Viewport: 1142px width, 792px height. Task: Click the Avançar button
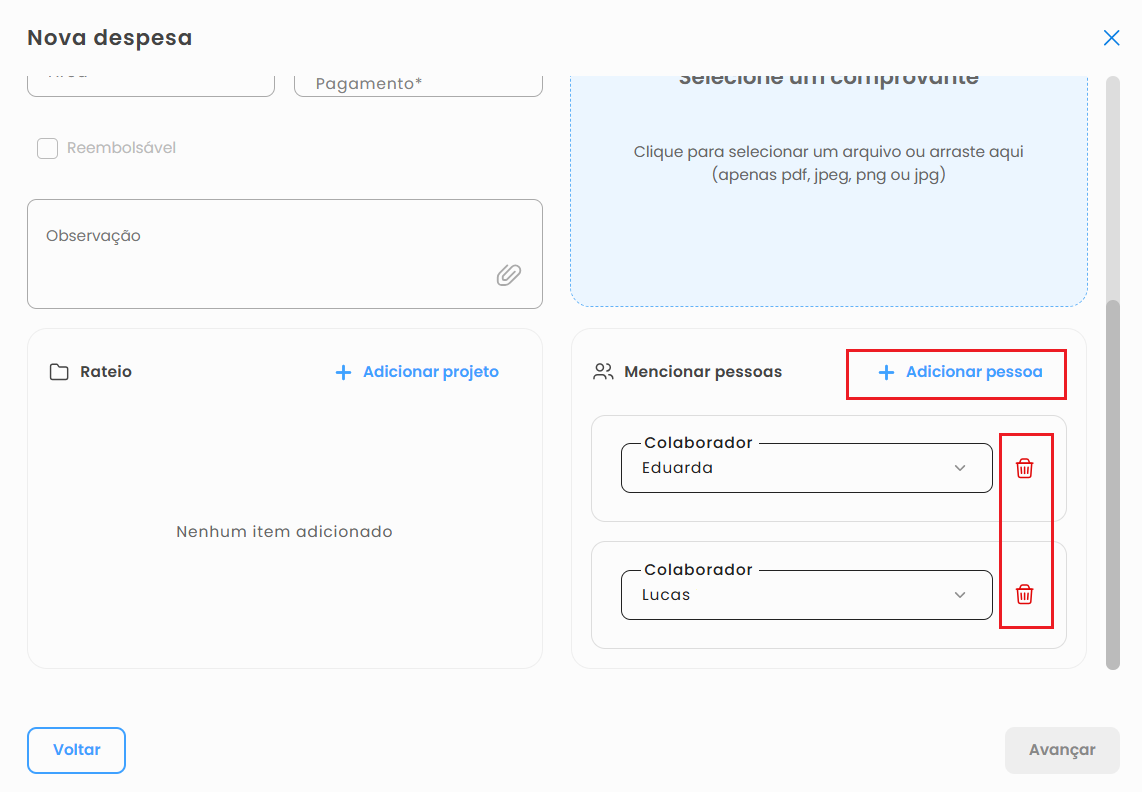[x=1062, y=750]
